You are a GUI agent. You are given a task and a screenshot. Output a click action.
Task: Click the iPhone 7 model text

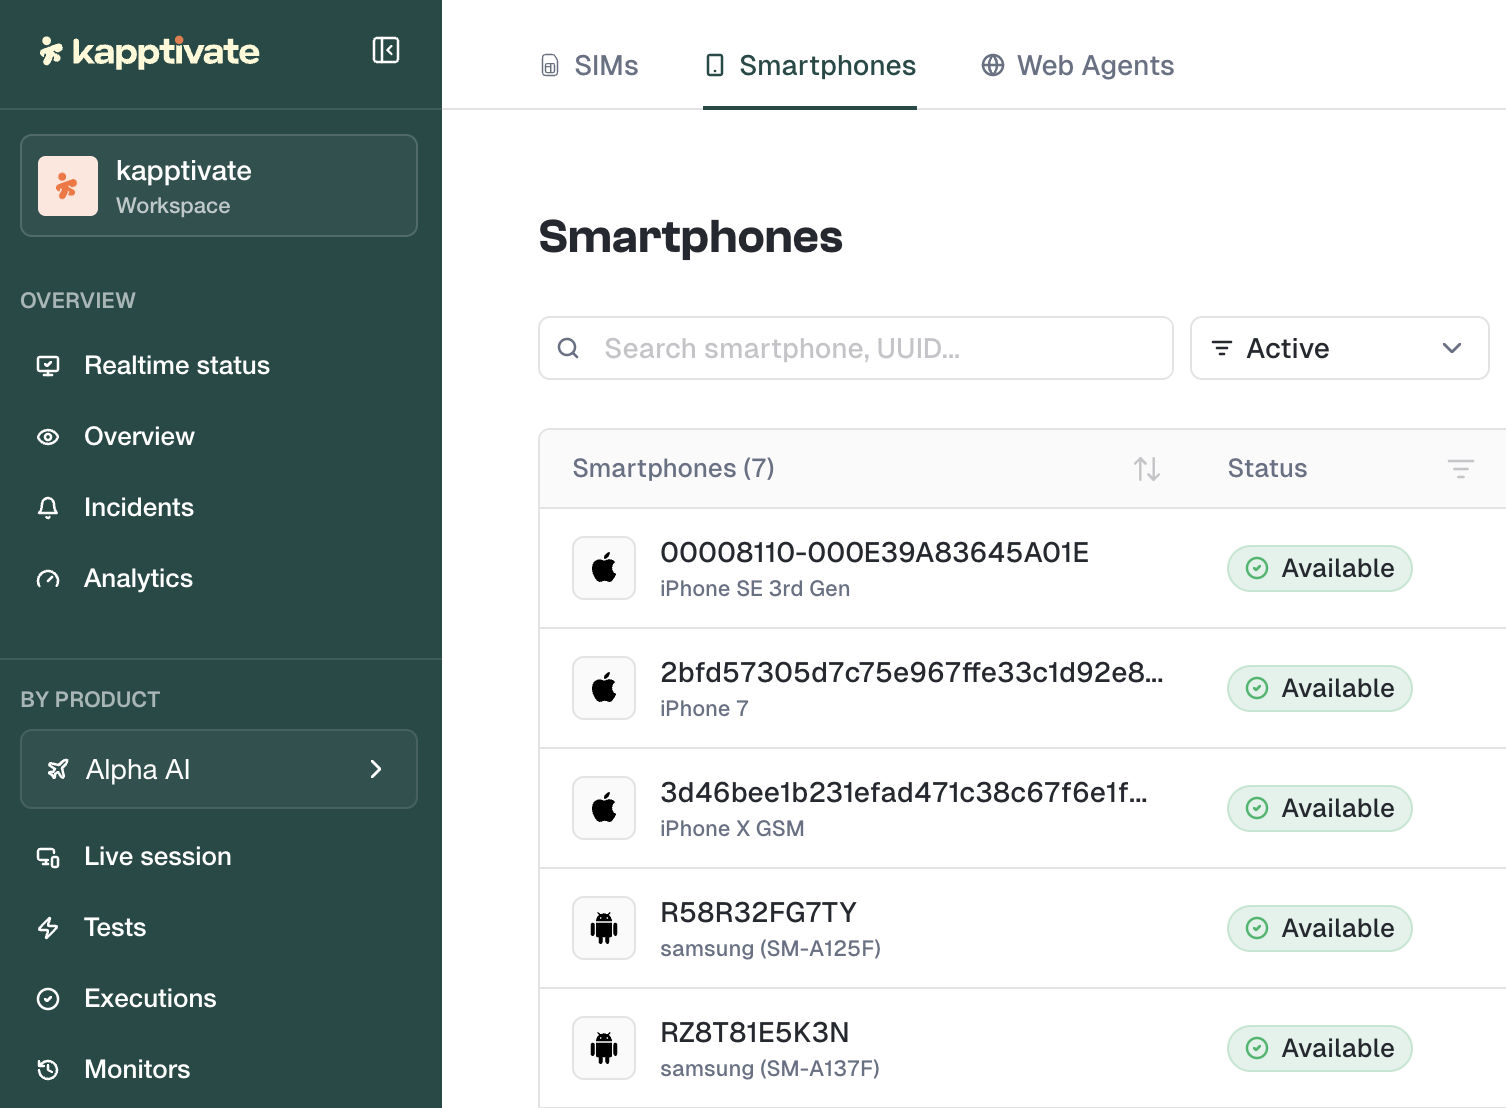click(704, 709)
